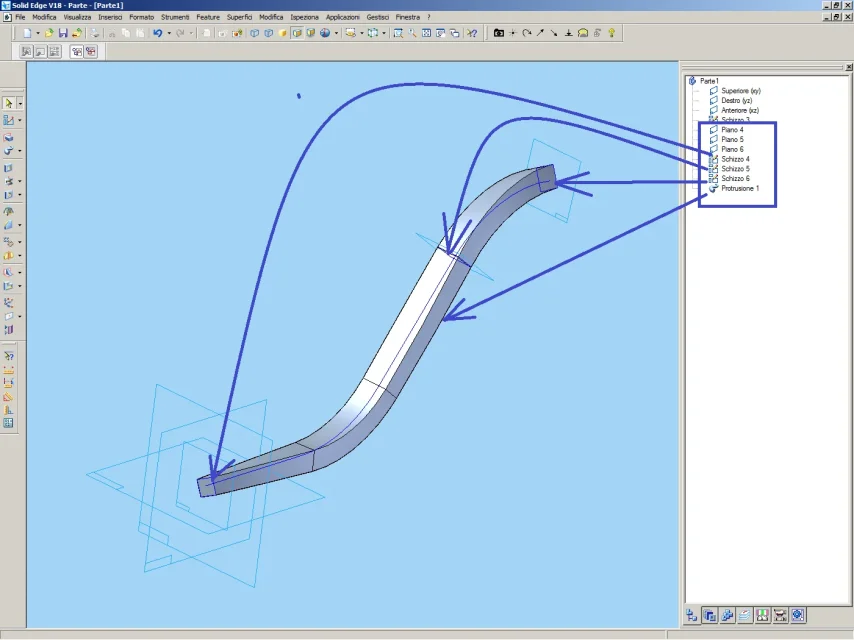The image size is (854, 640).
Task: Close the EdgeBar panel with its X
Action: 849,67
